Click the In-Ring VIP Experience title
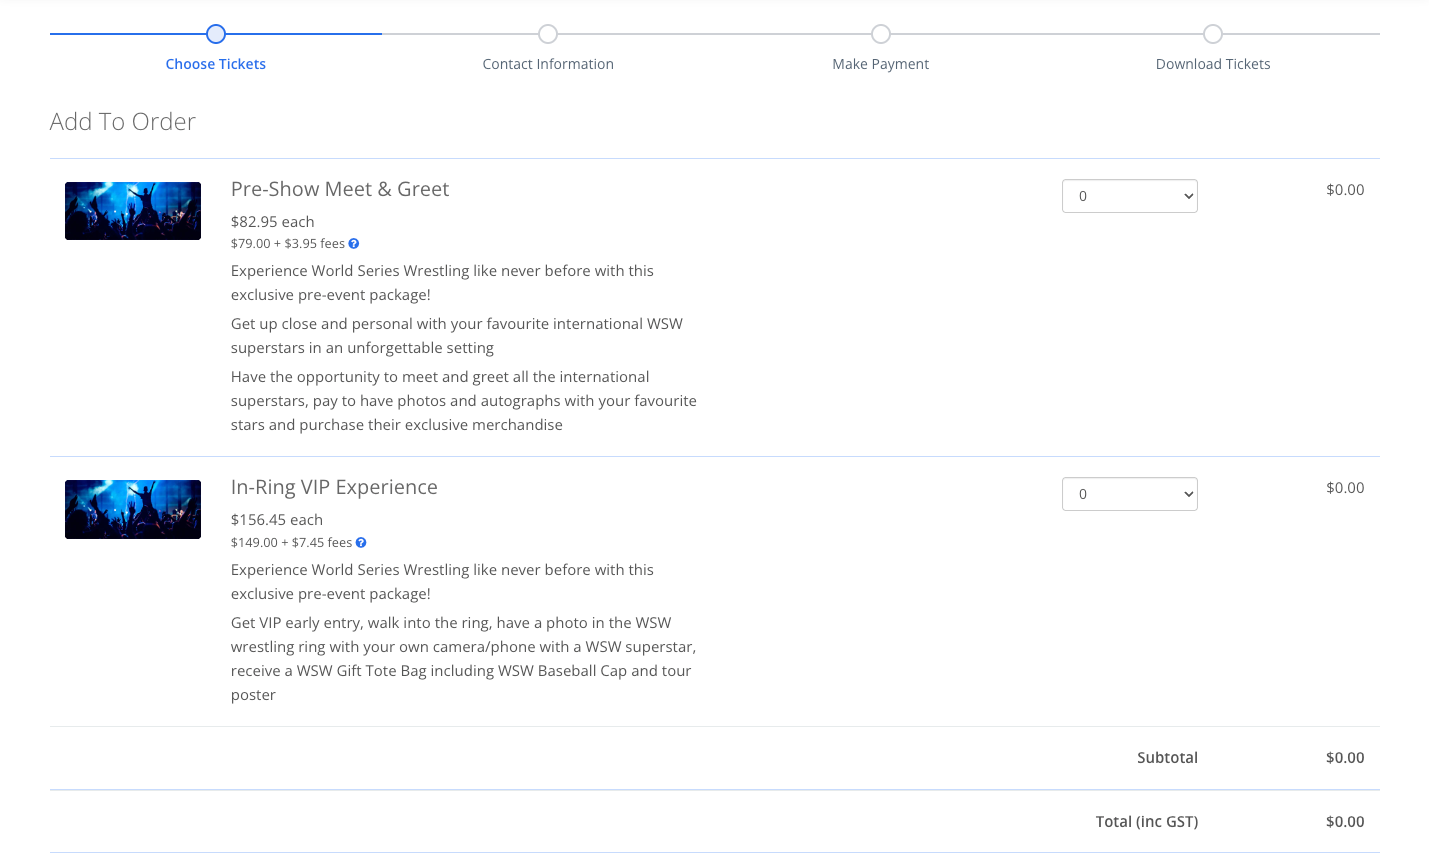 [x=334, y=487]
